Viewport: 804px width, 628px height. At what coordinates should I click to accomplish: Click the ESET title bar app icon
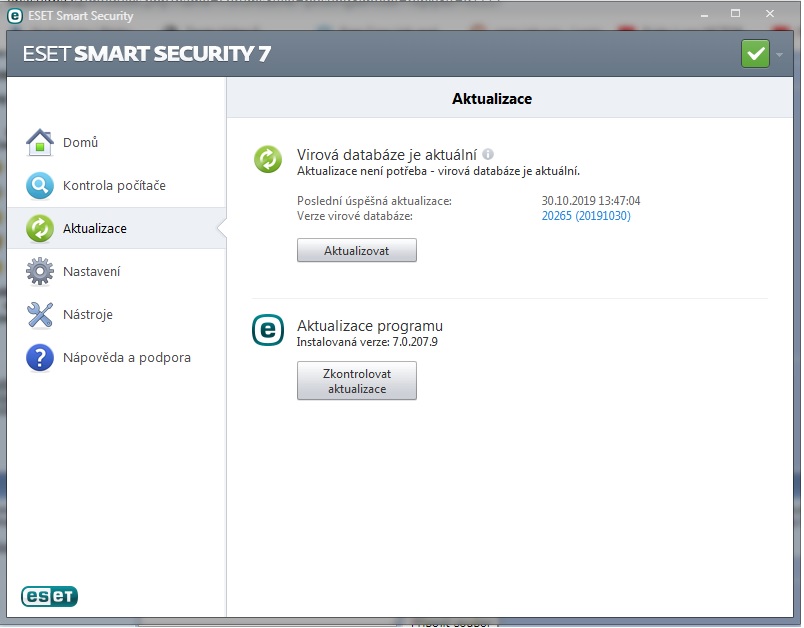pyautogui.click(x=15, y=15)
